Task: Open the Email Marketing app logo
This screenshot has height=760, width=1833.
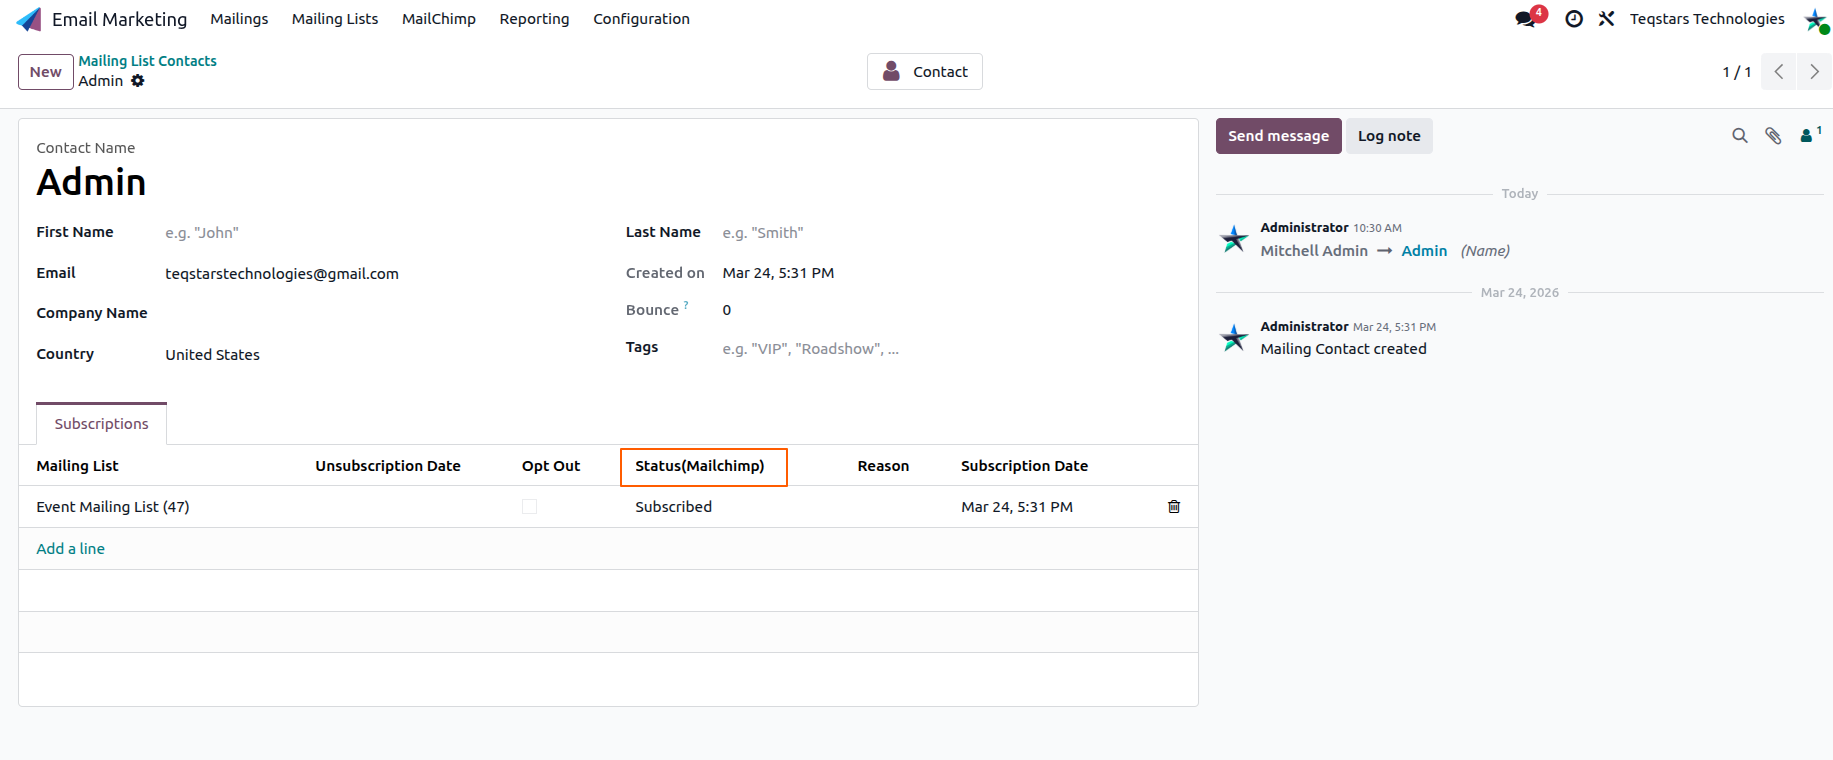Action: click(x=29, y=19)
